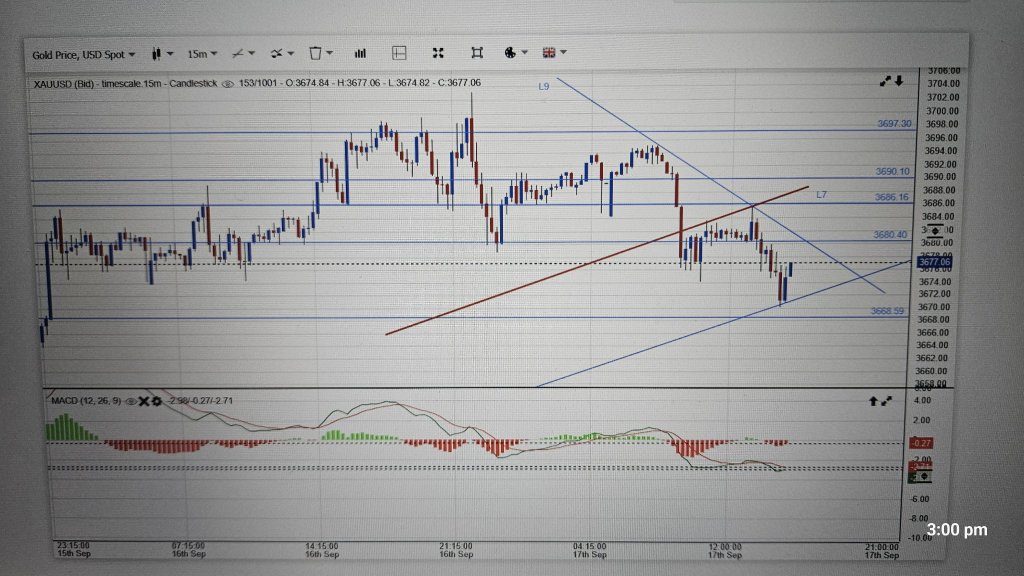The width and height of the screenshot is (1024, 576).
Task: Select the line drawing tool
Action: tap(237, 53)
